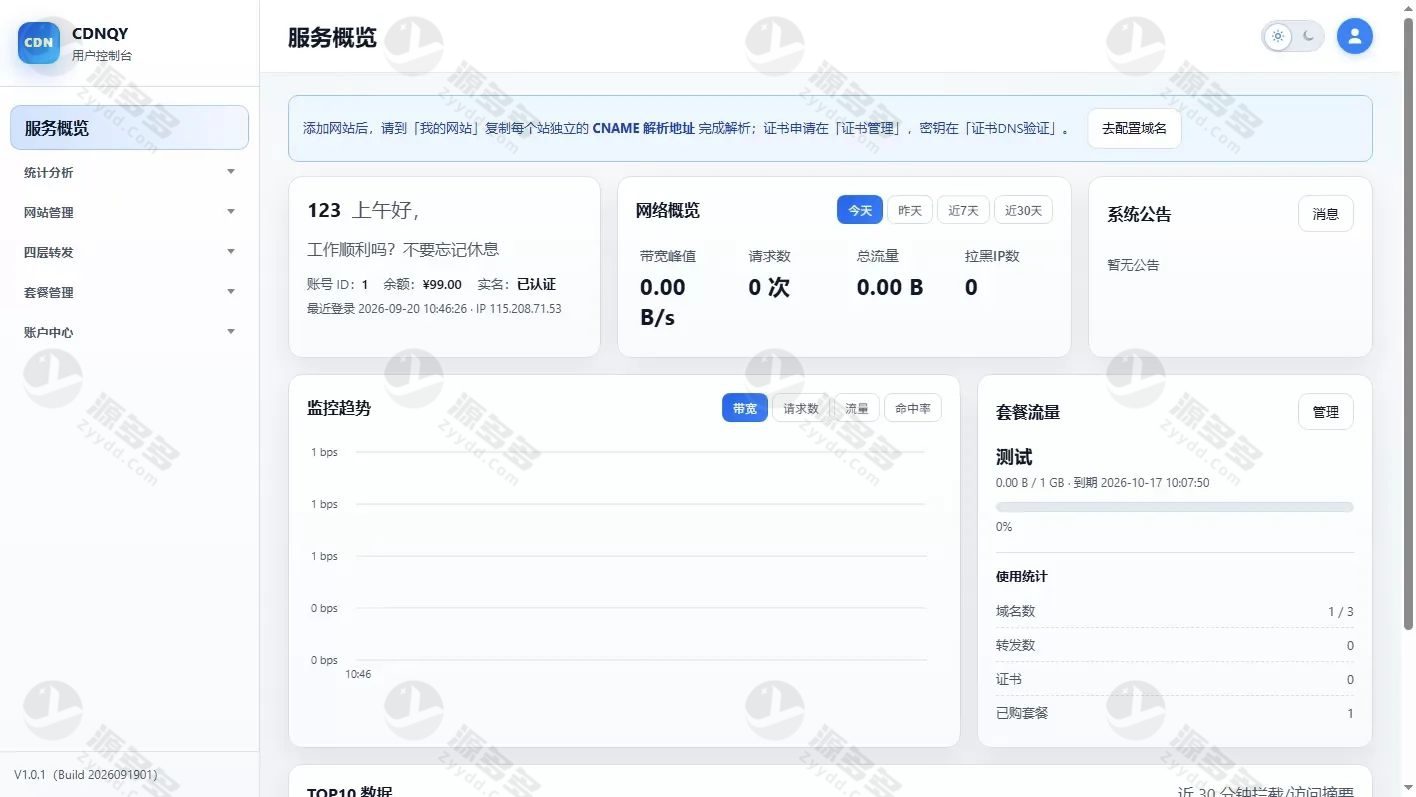Open 账户中心 sidebar item
This screenshot has height=797, width=1416.
click(129, 332)
